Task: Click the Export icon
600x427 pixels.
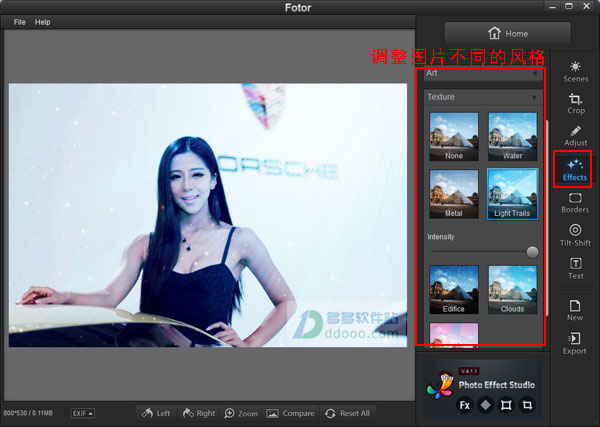Action: coord(574,343)
